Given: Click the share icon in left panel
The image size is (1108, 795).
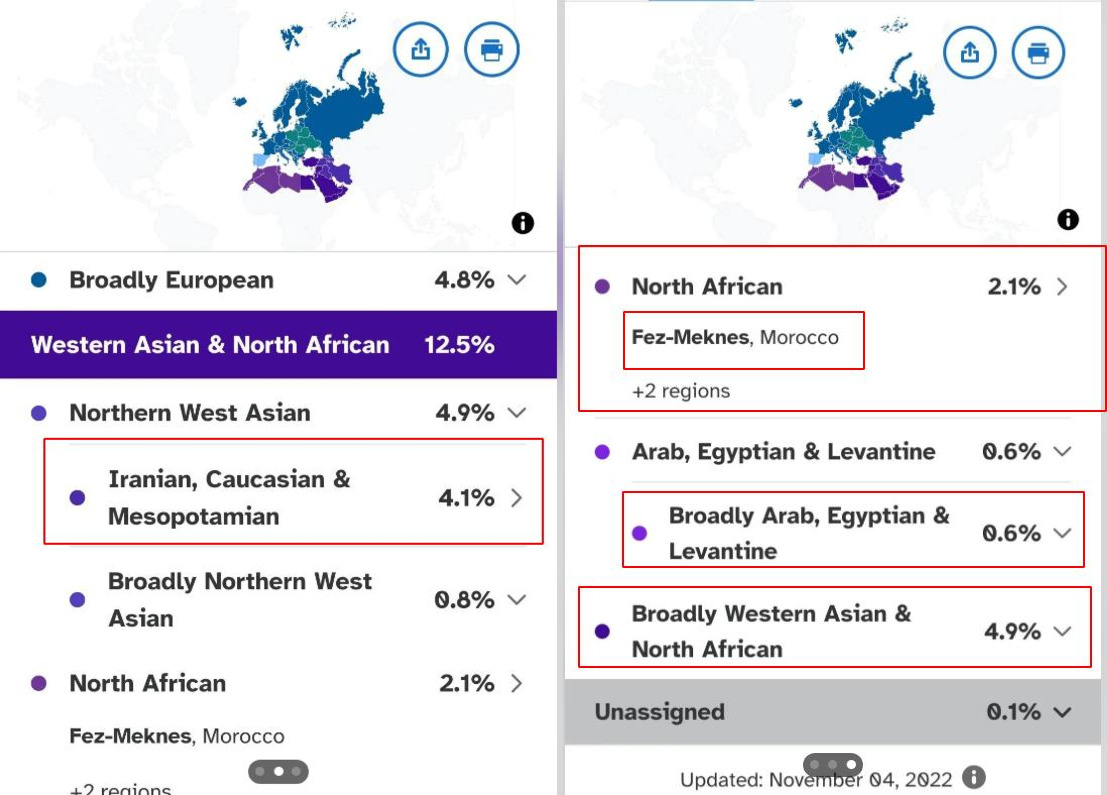Looking at the screenshot, I should [x=421, y=49].
